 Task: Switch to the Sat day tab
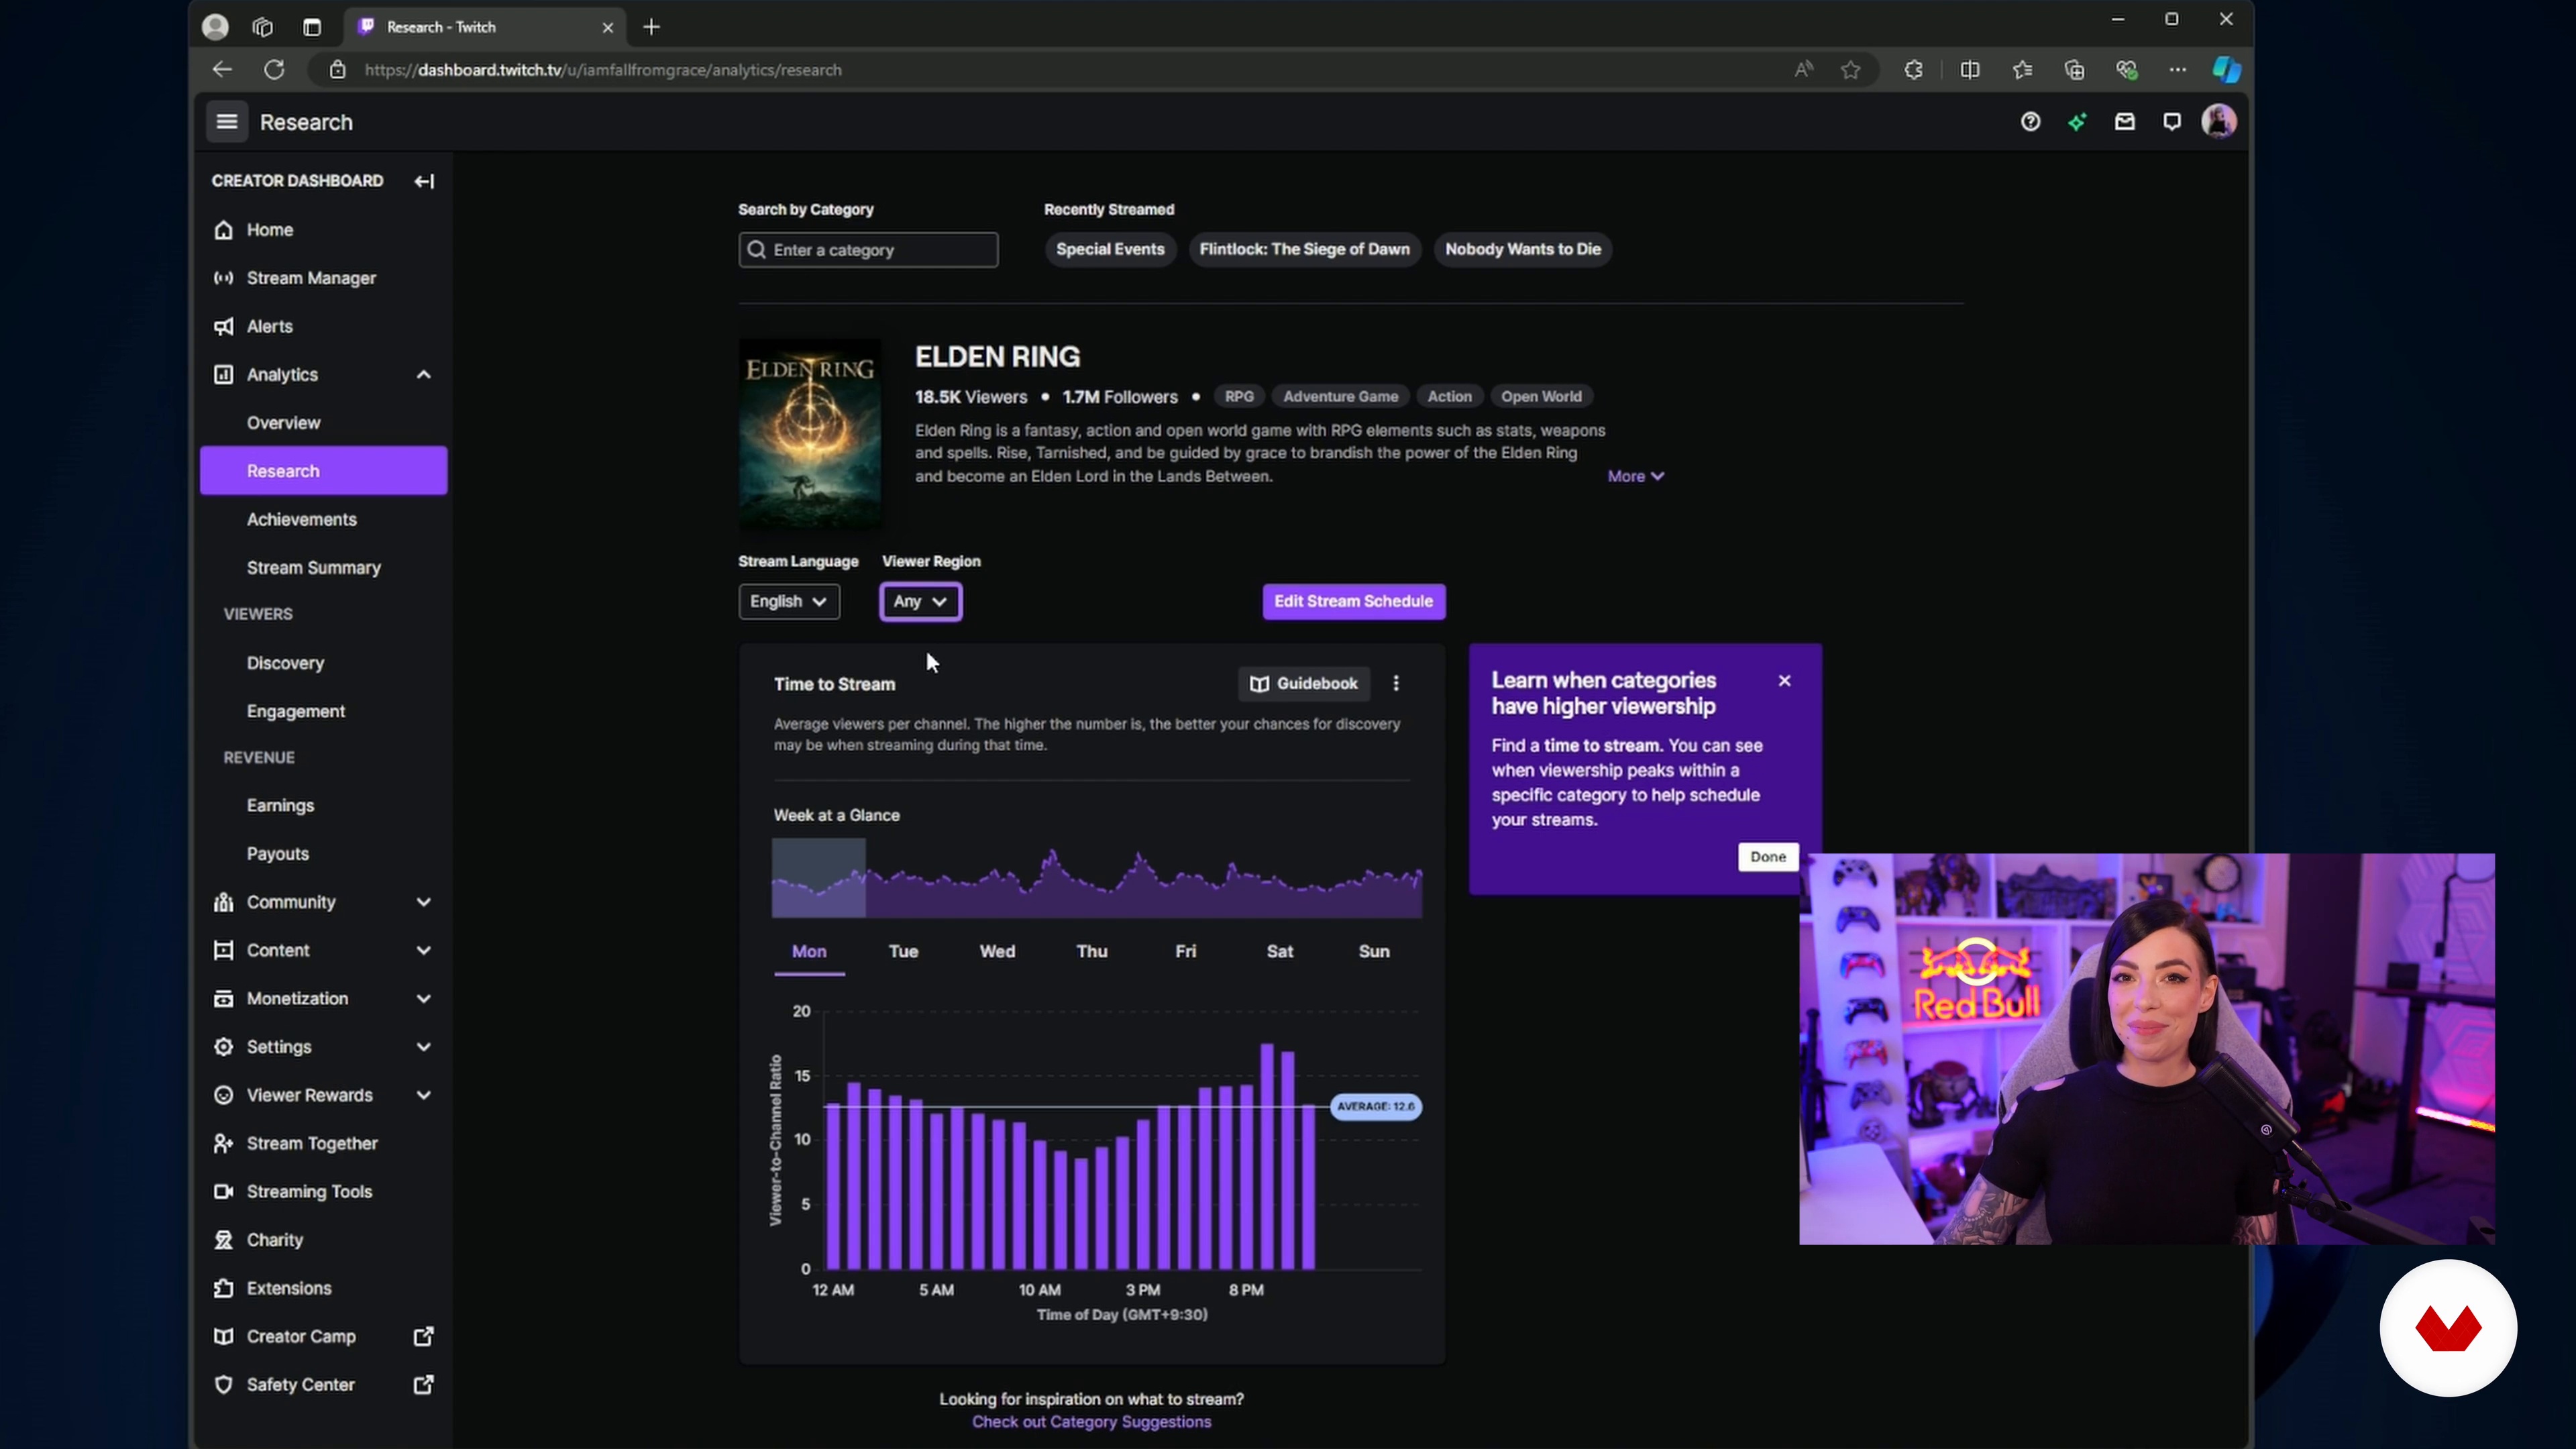point(1280,952)
